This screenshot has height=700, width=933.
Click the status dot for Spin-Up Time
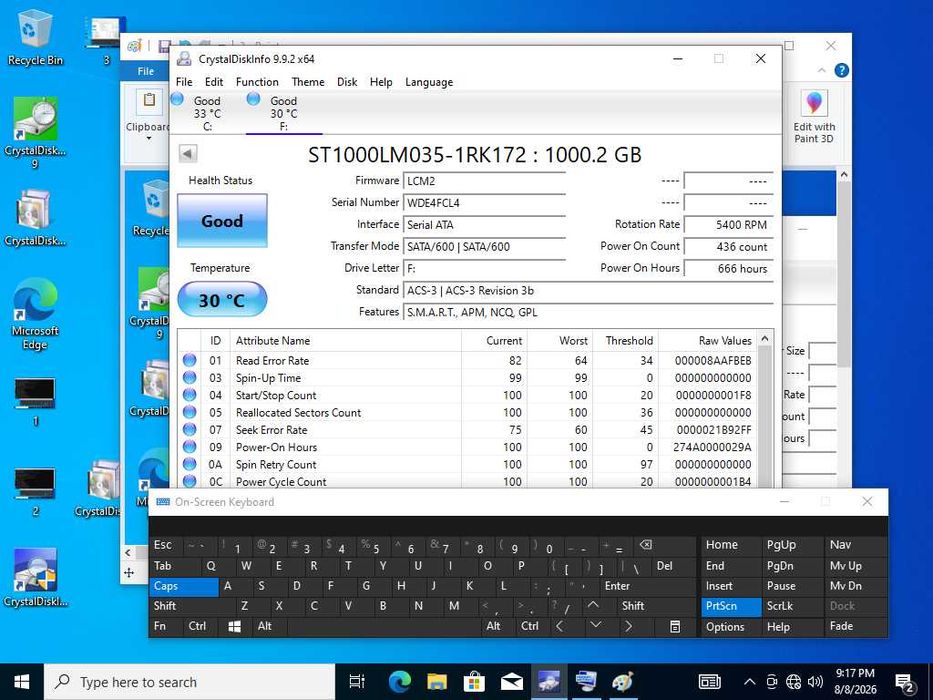(190, 377)
